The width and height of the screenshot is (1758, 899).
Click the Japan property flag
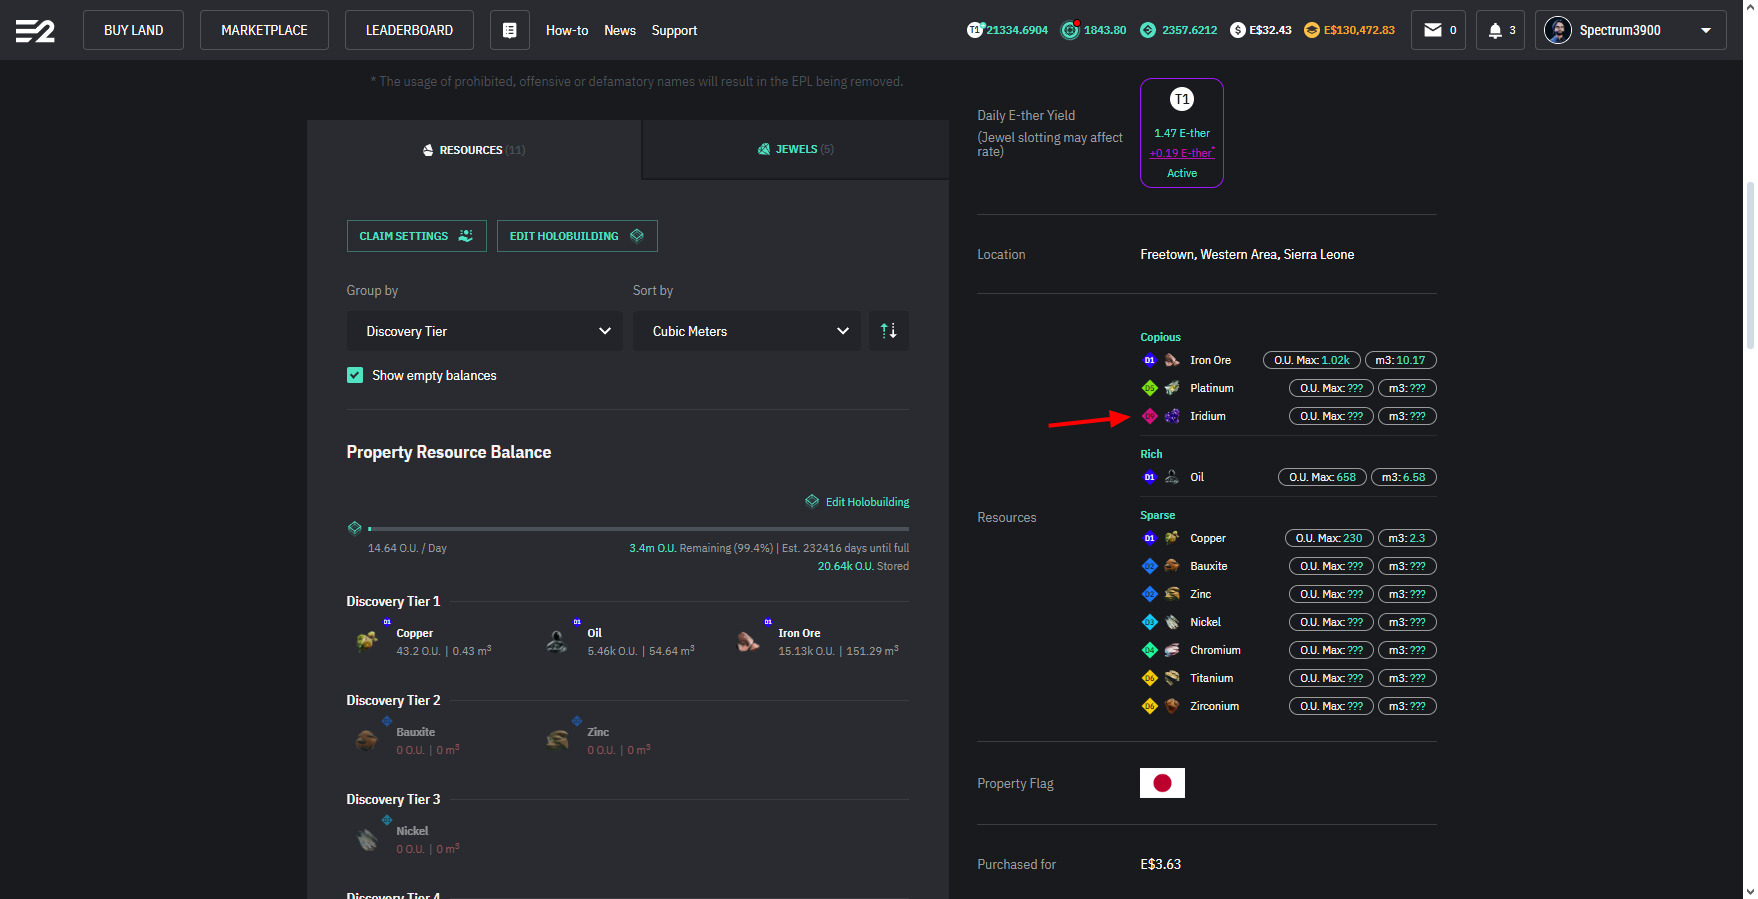1162,783
